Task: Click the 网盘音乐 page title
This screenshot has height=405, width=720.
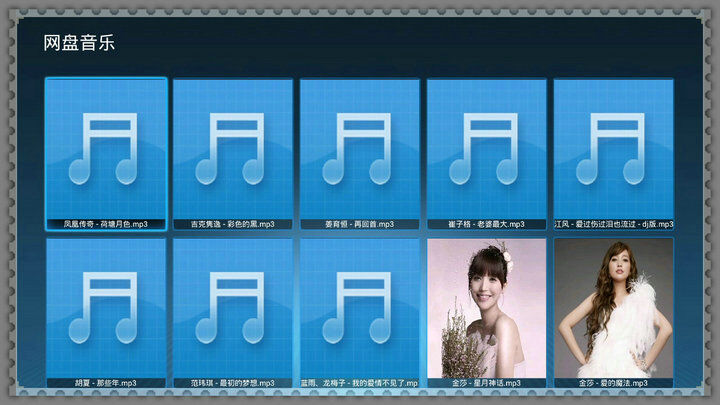Action: click(x=79, y=43)
